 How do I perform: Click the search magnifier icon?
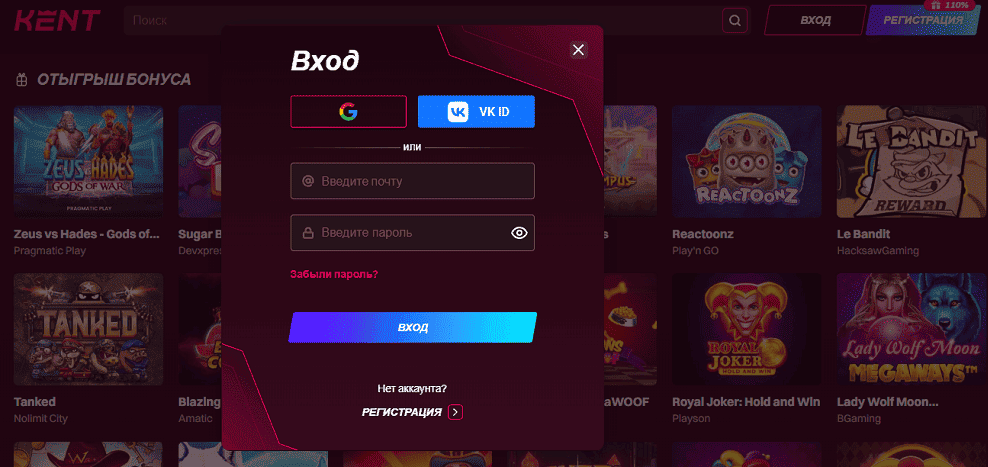point(735,20)
